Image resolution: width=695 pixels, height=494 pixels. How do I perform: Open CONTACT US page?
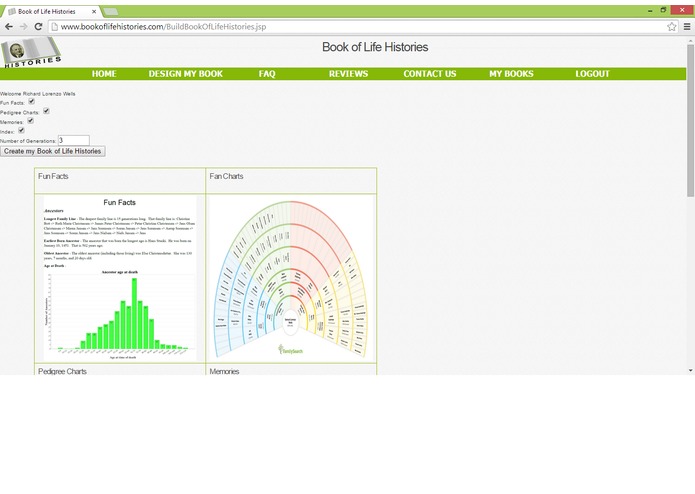click(429, 74)
